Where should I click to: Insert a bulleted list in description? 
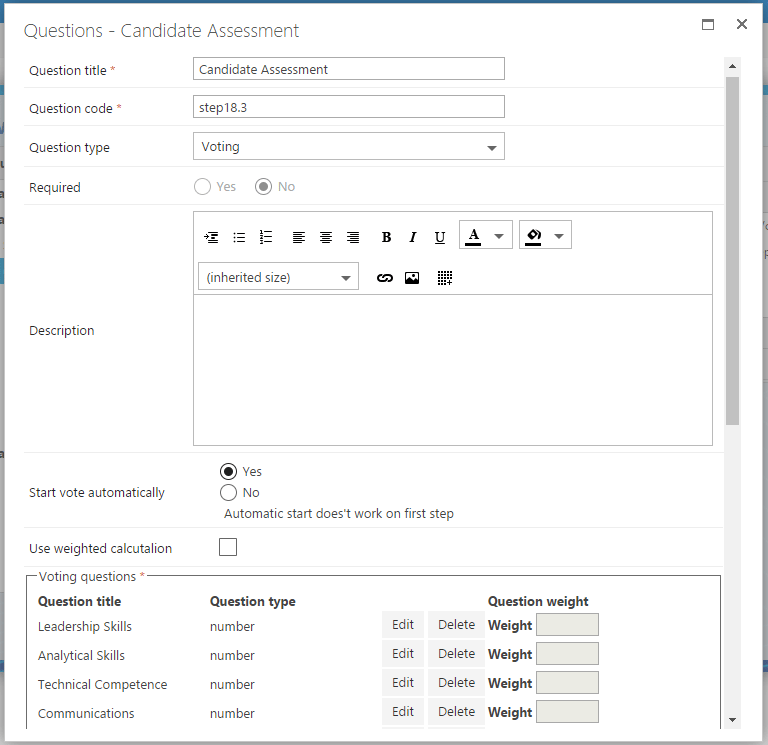(x=239, y=238)
